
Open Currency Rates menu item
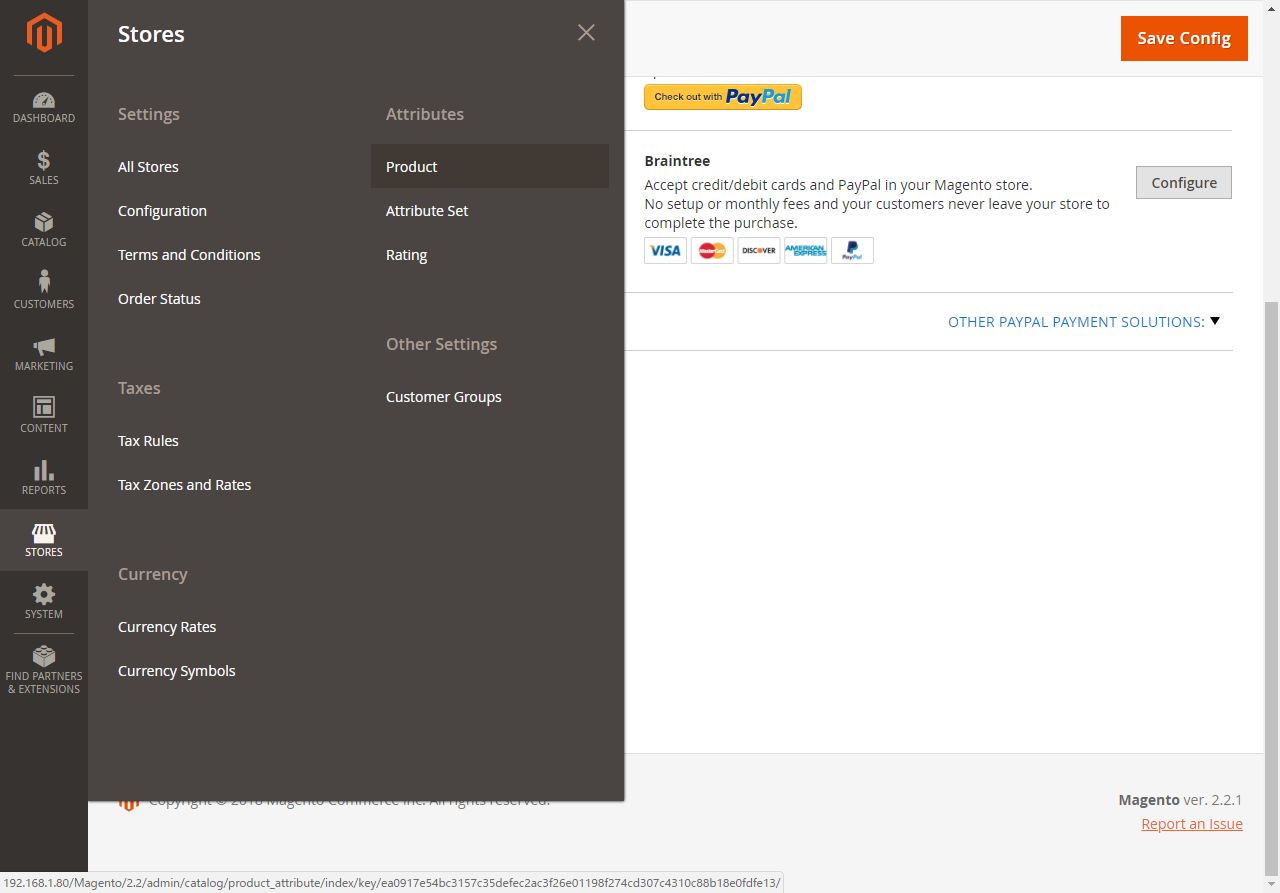point(167,627)
